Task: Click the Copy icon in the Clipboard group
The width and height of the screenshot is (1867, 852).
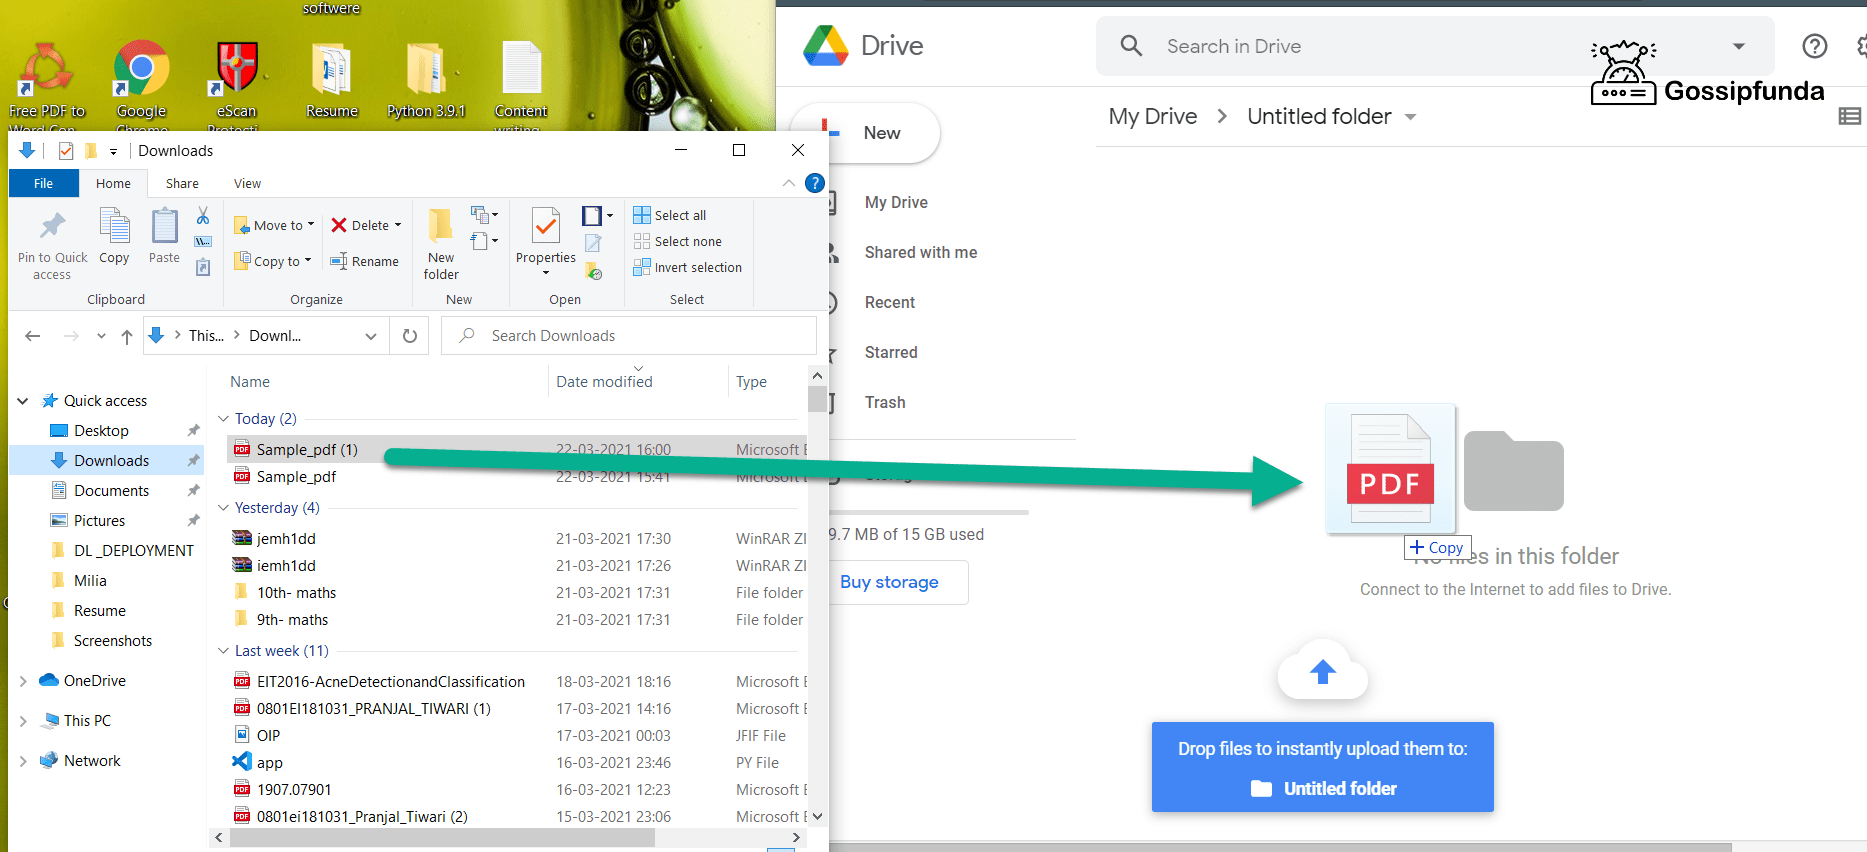Action: (x=114, y=226)
